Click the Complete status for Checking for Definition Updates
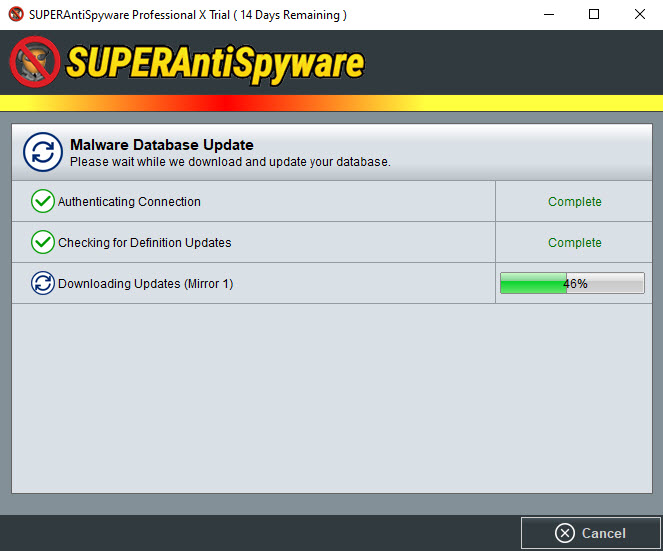 575,243
